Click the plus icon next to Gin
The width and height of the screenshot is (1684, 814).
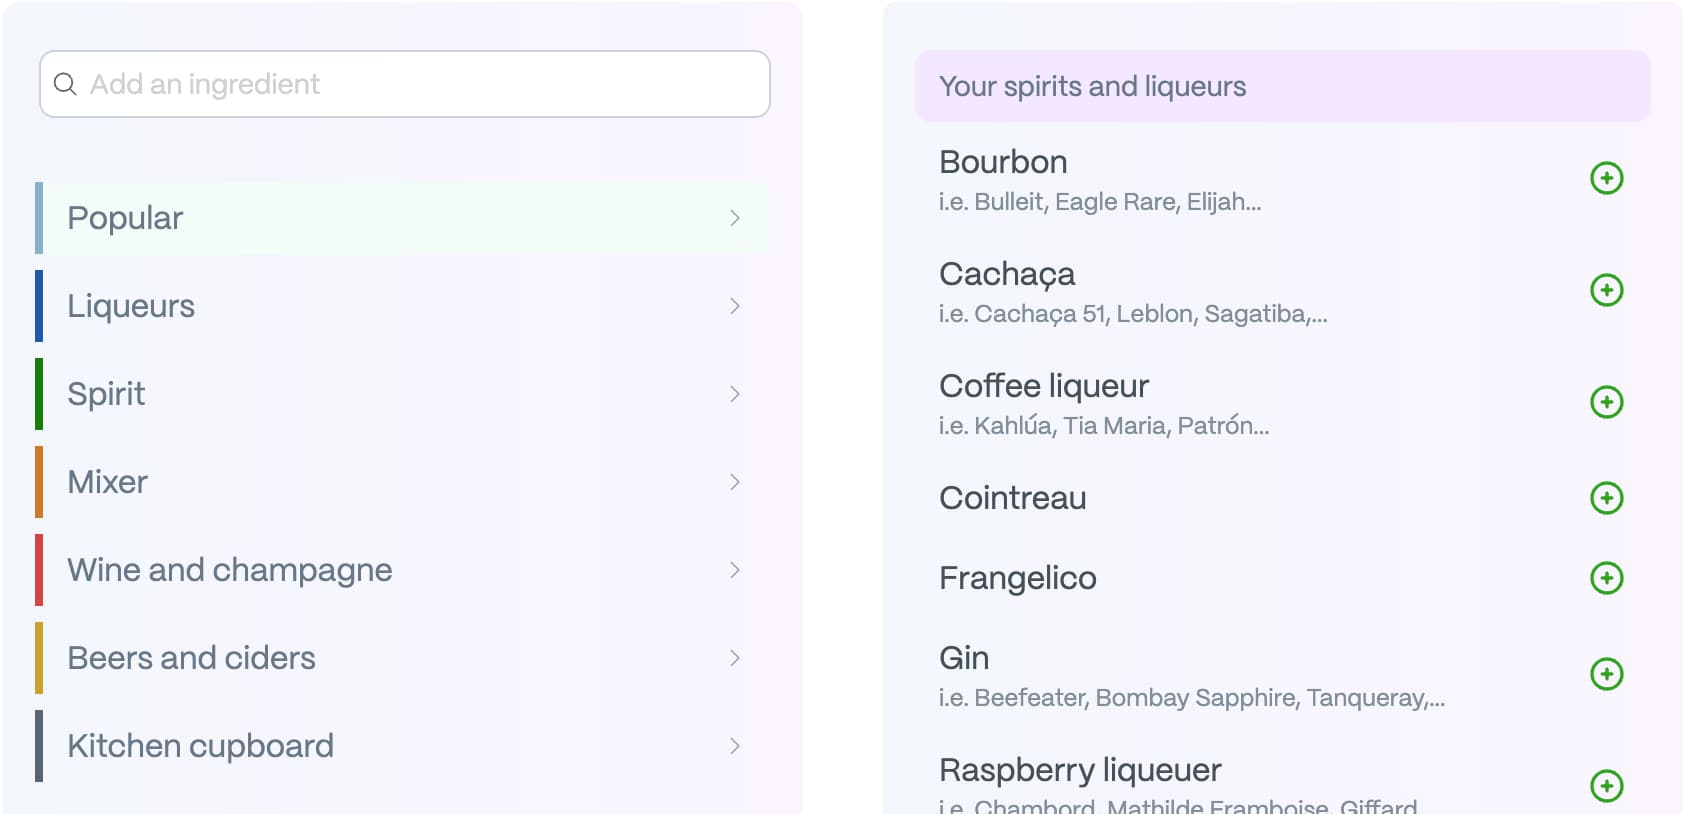coord(1606,675)
